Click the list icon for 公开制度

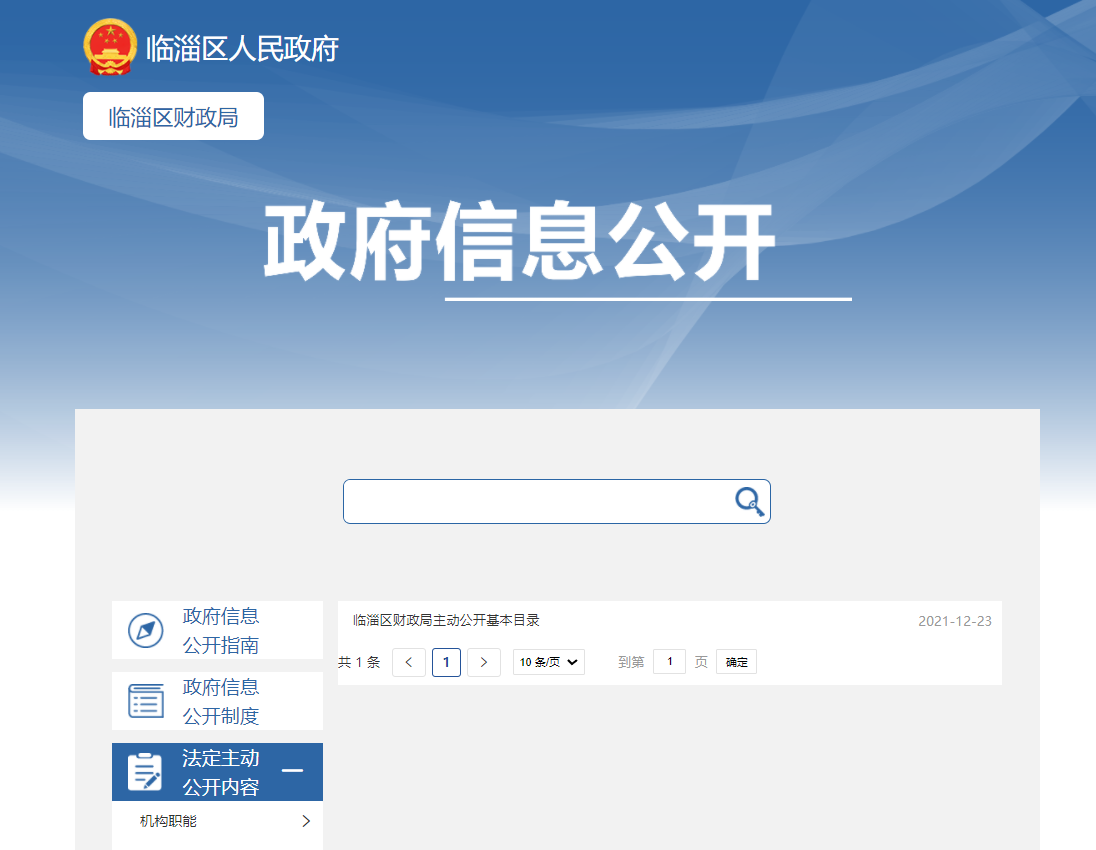coord(146,701)
